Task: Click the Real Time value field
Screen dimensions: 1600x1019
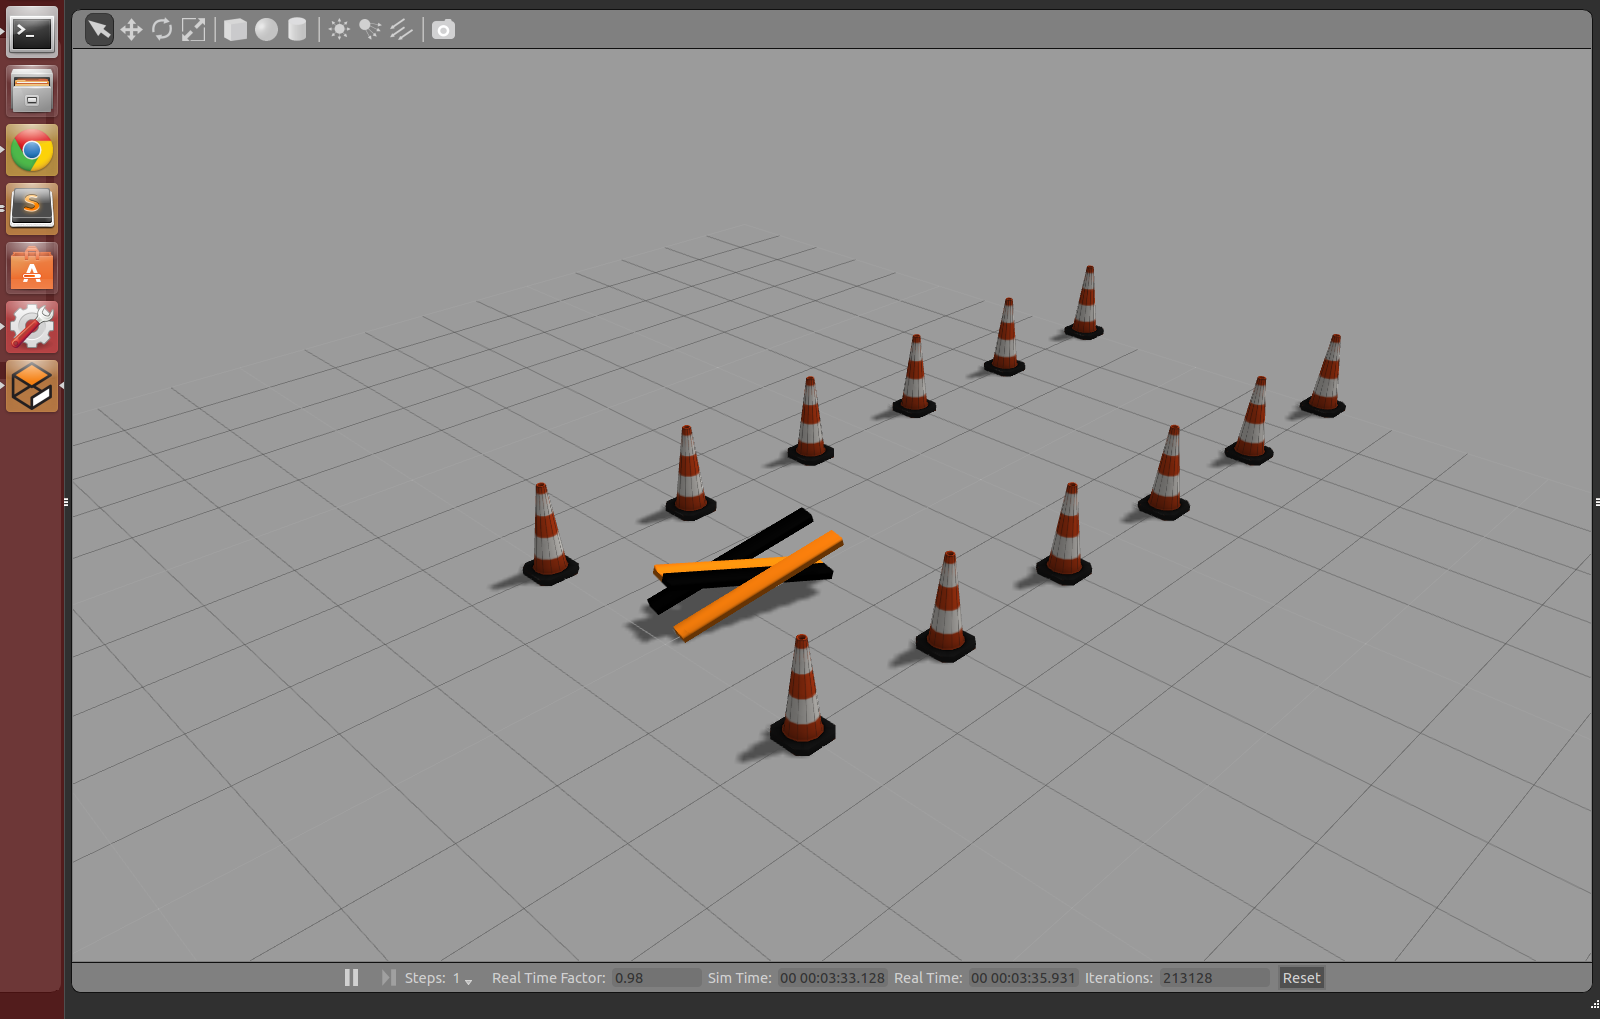Action: point(1023,978)
